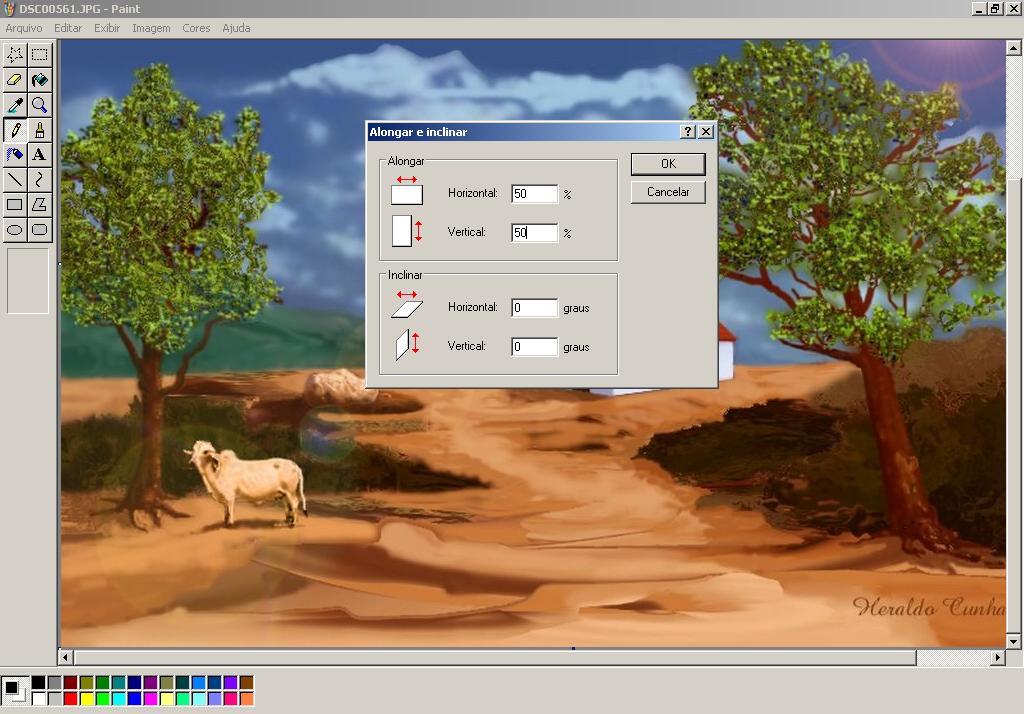Pick the dark red color swatch
The height and width of the screenshot is (714, 1028).
[70, 683]
